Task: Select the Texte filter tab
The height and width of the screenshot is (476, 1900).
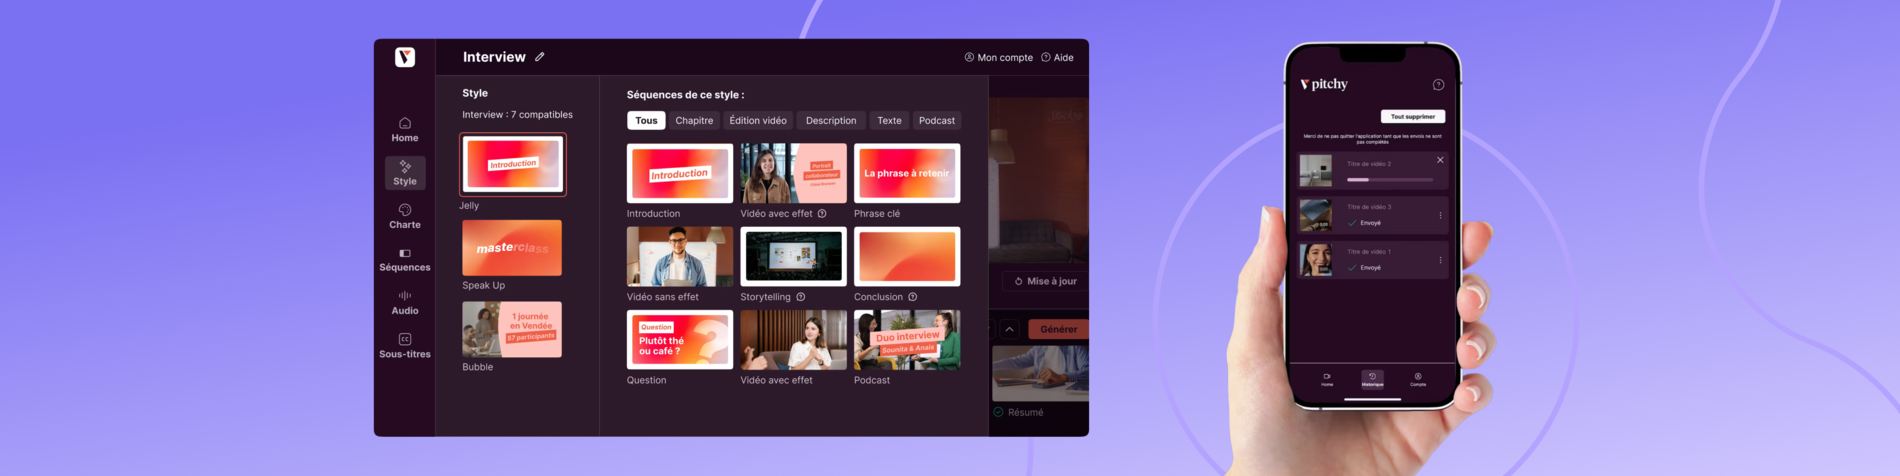Action: click(x=889, y=120)
